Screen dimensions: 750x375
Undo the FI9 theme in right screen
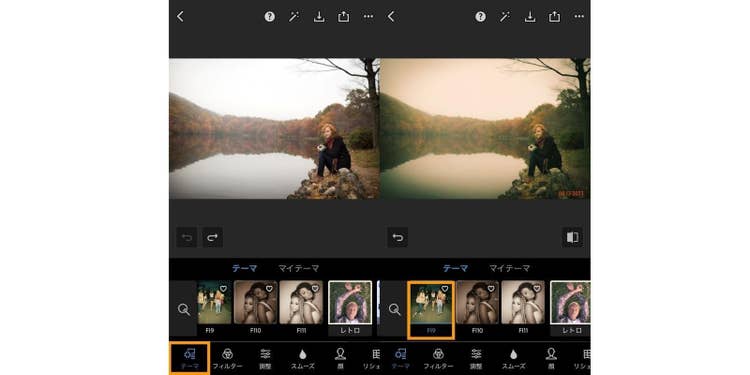point(398,237)
